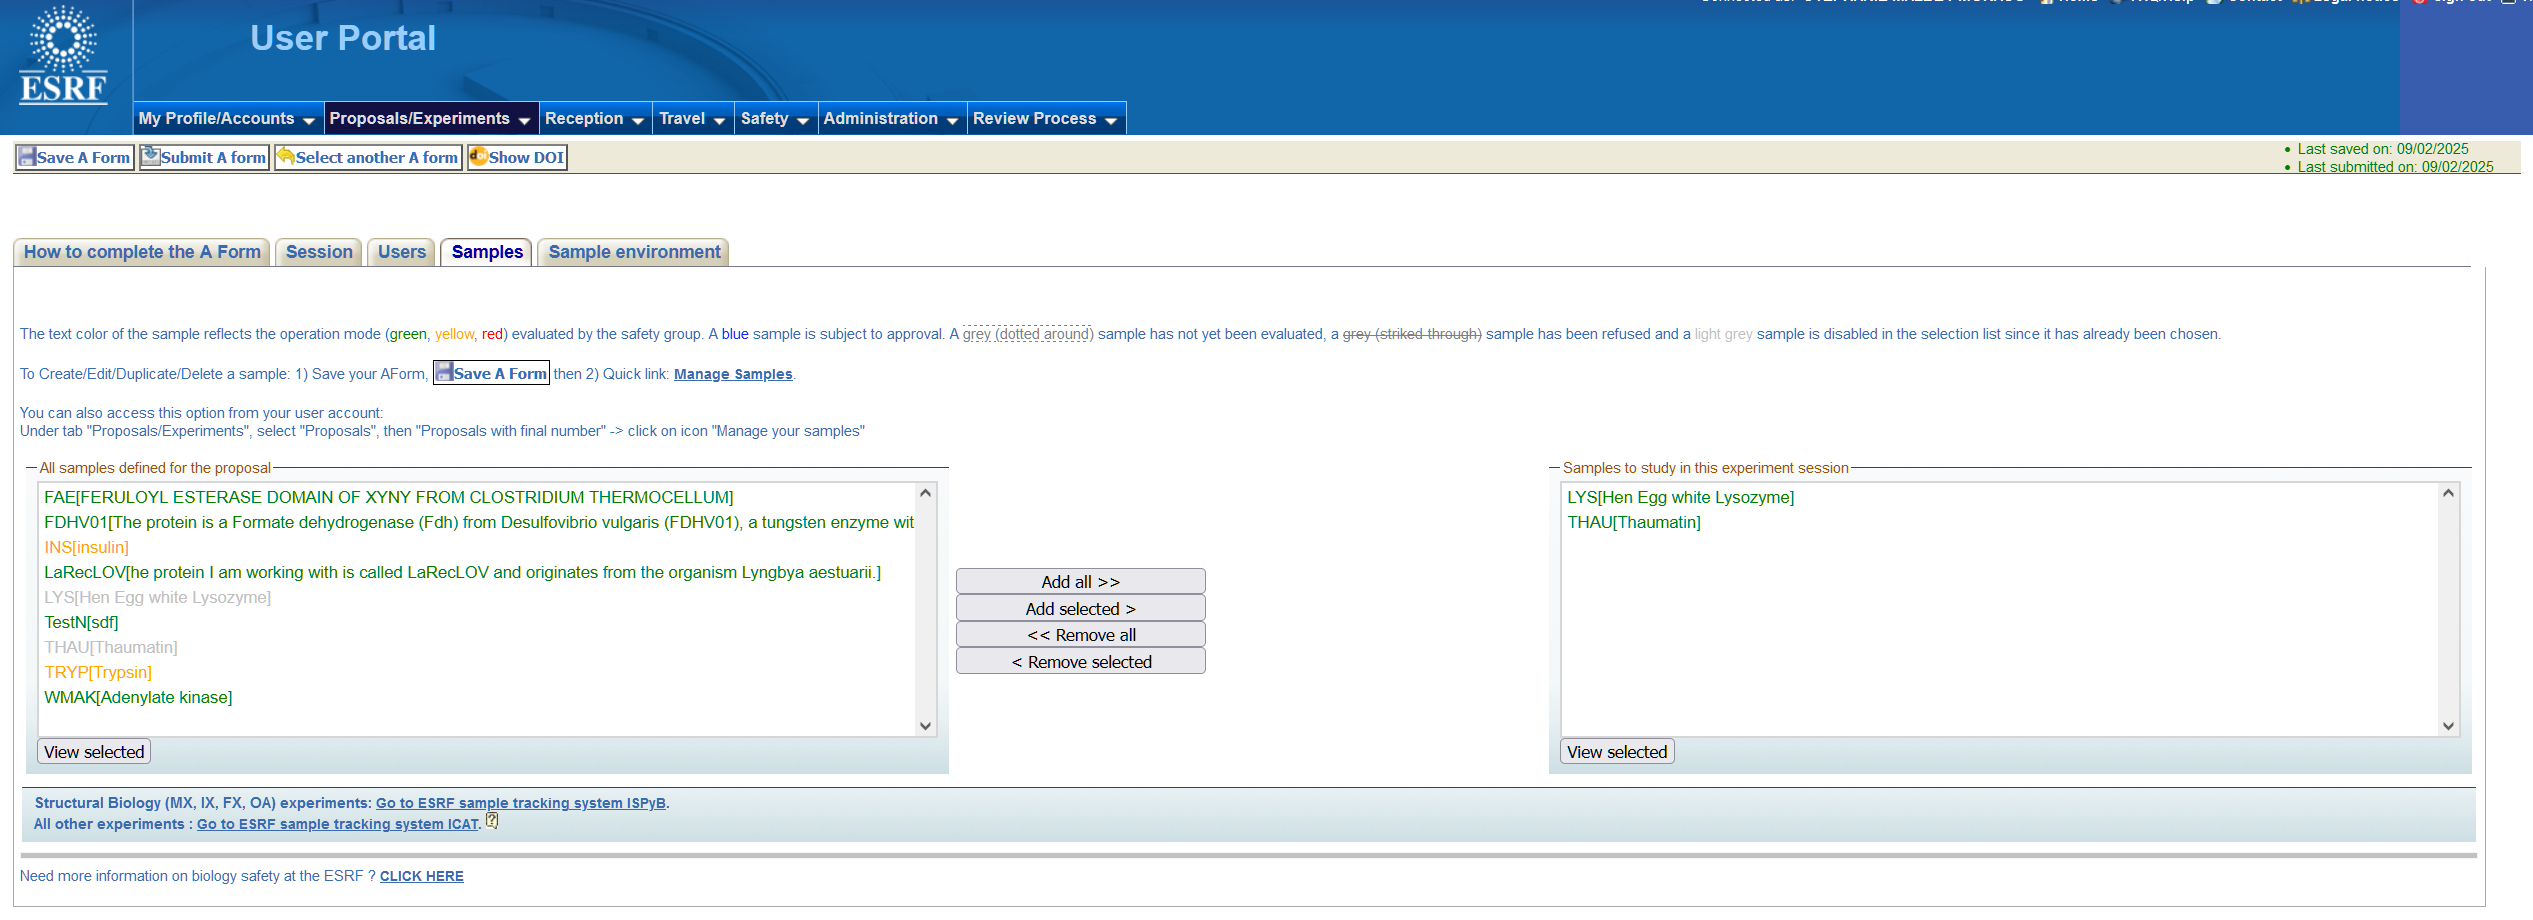
Task: Switch to the Session tab
Action: (x=318, y=251)
